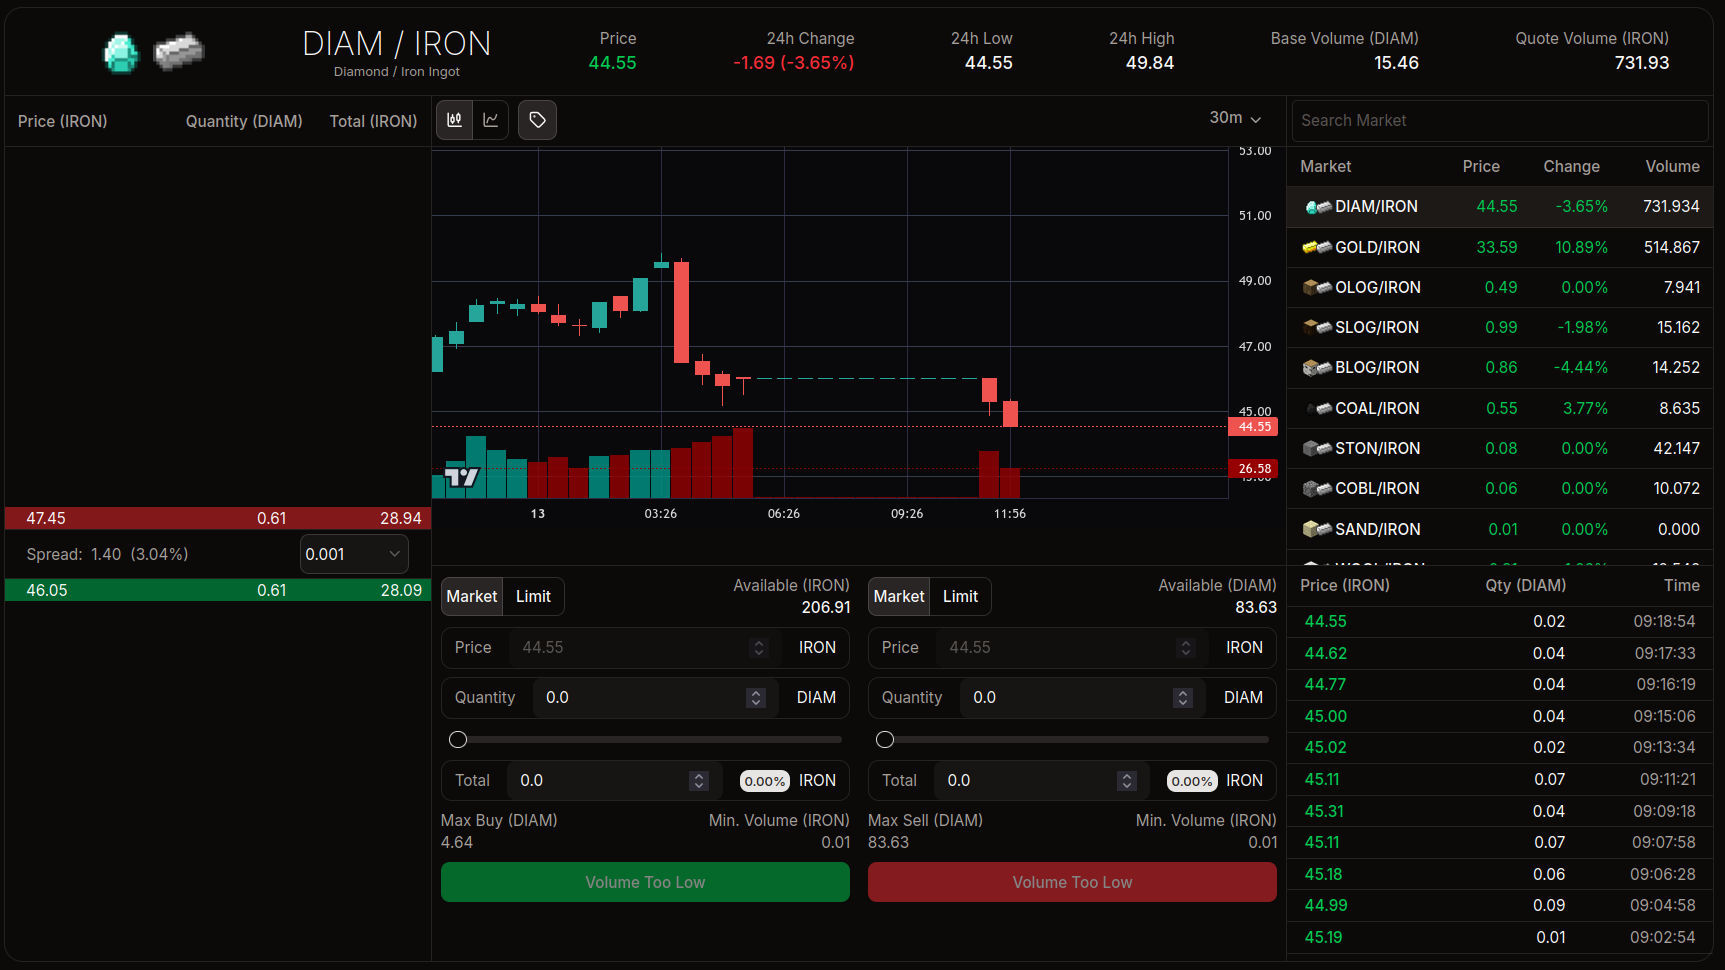Viewport: 1725px width, 970px height.
Task: Toggle sell order type to Limit
Action: [x=960, y=597]
